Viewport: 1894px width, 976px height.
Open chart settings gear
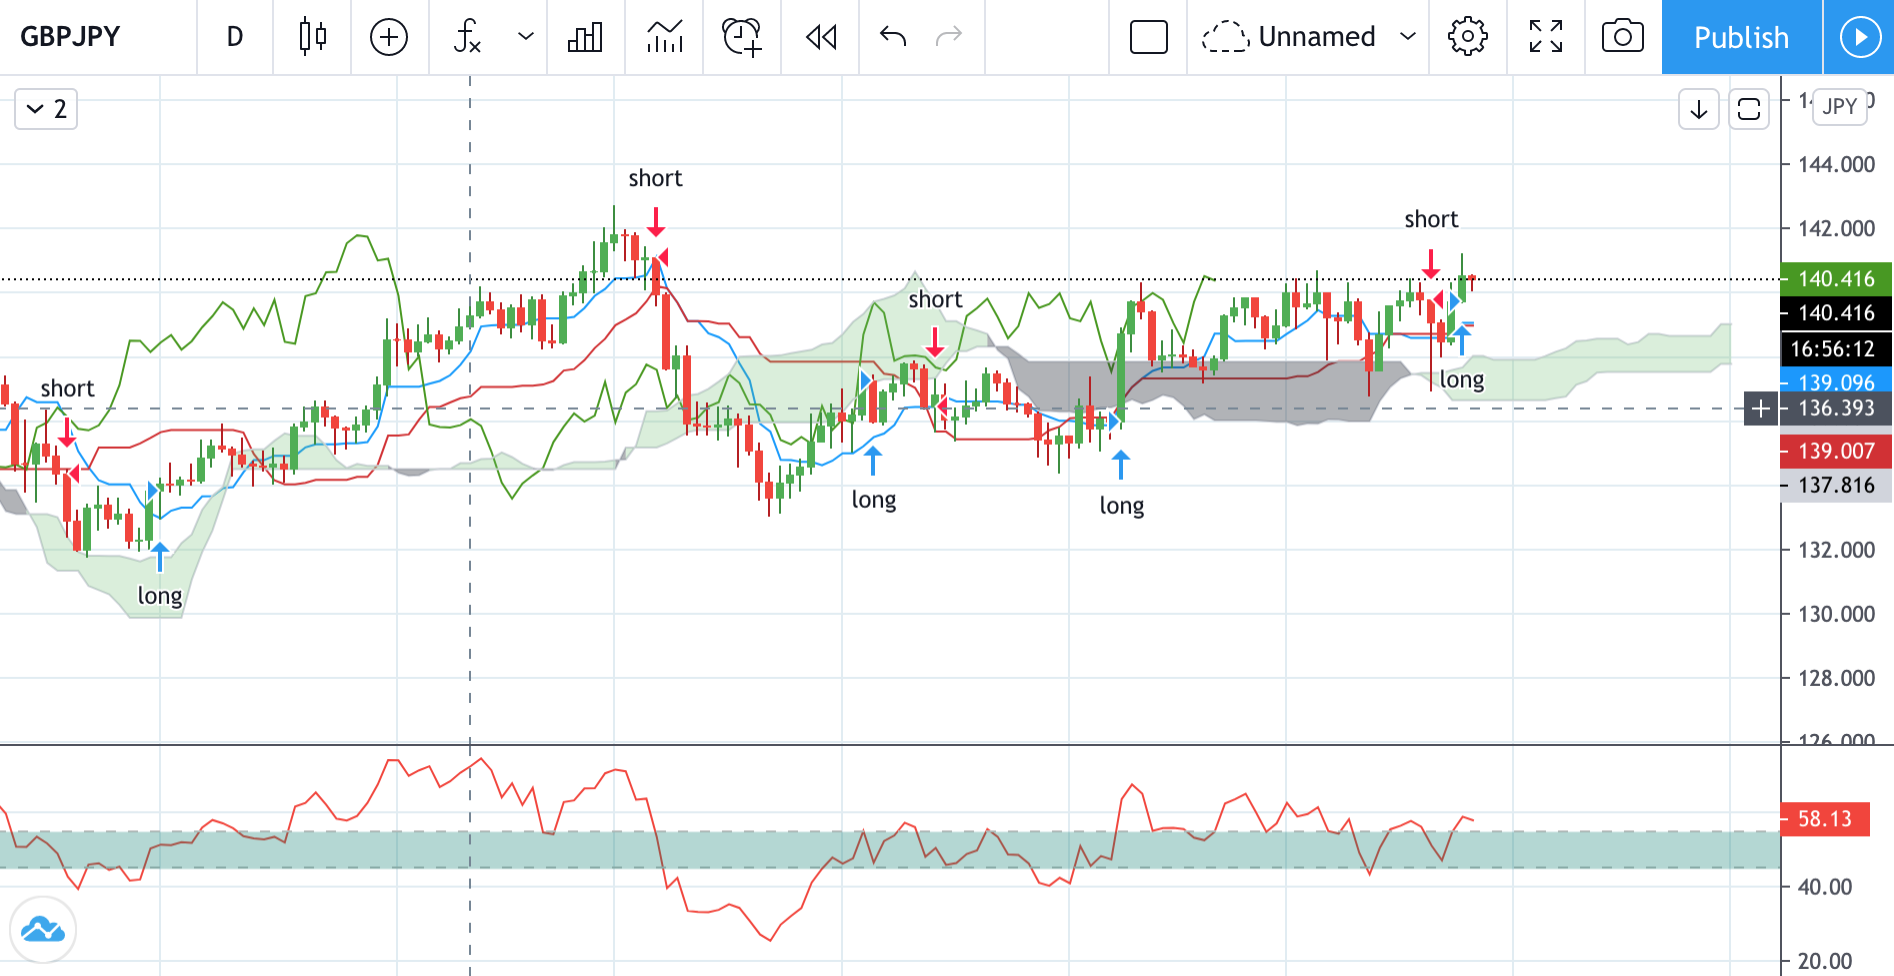[1467, 37]
